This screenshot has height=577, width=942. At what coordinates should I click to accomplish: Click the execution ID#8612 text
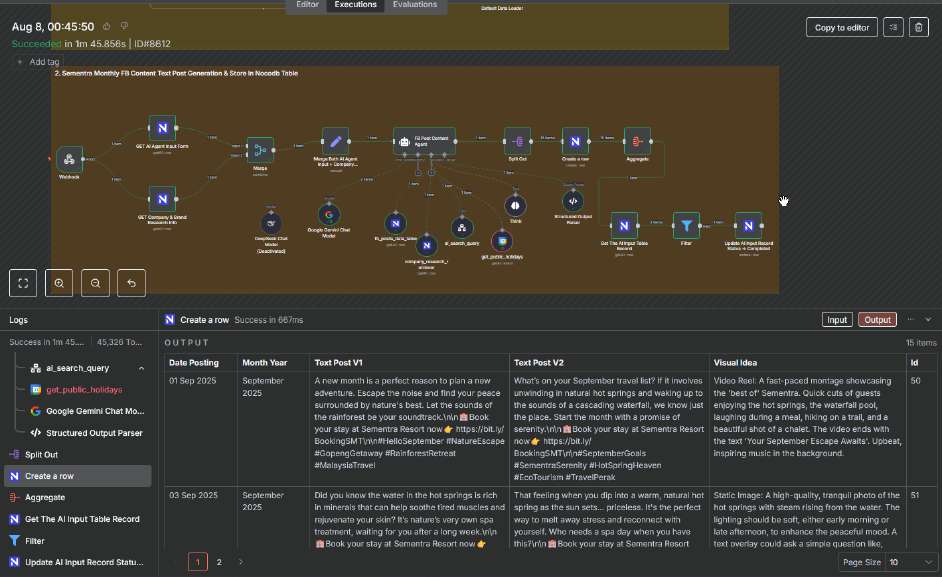click(x=152, y=44)
